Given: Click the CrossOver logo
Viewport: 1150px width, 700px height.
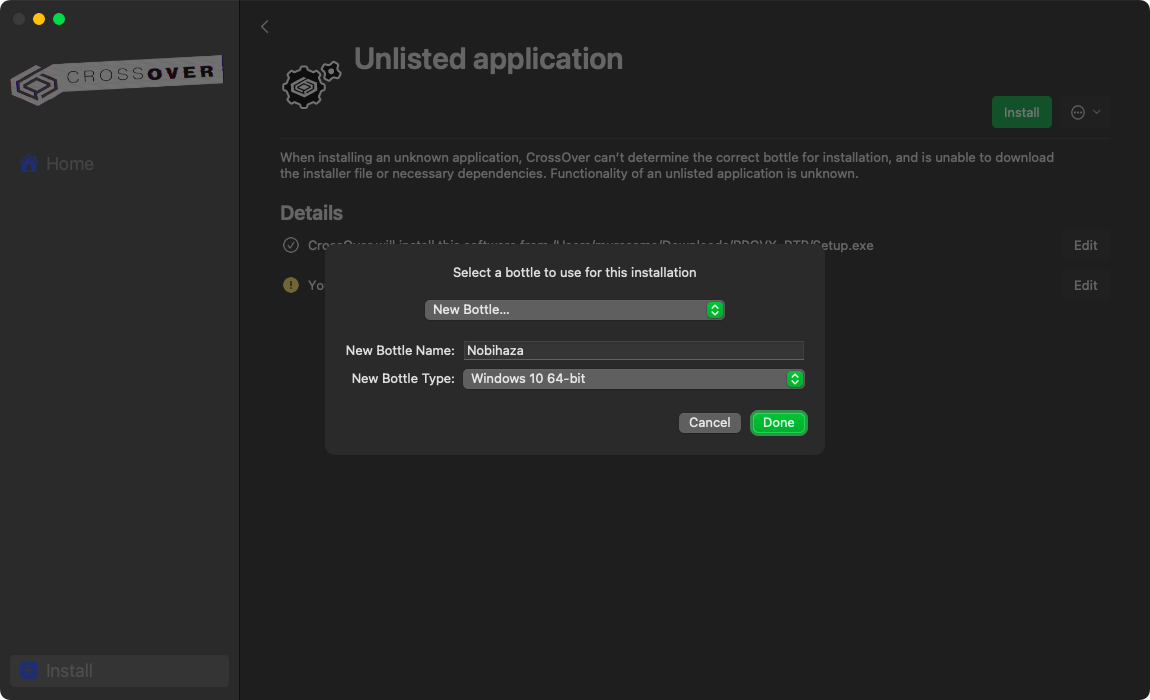Looking at the screenshot, I should [116, 79].
